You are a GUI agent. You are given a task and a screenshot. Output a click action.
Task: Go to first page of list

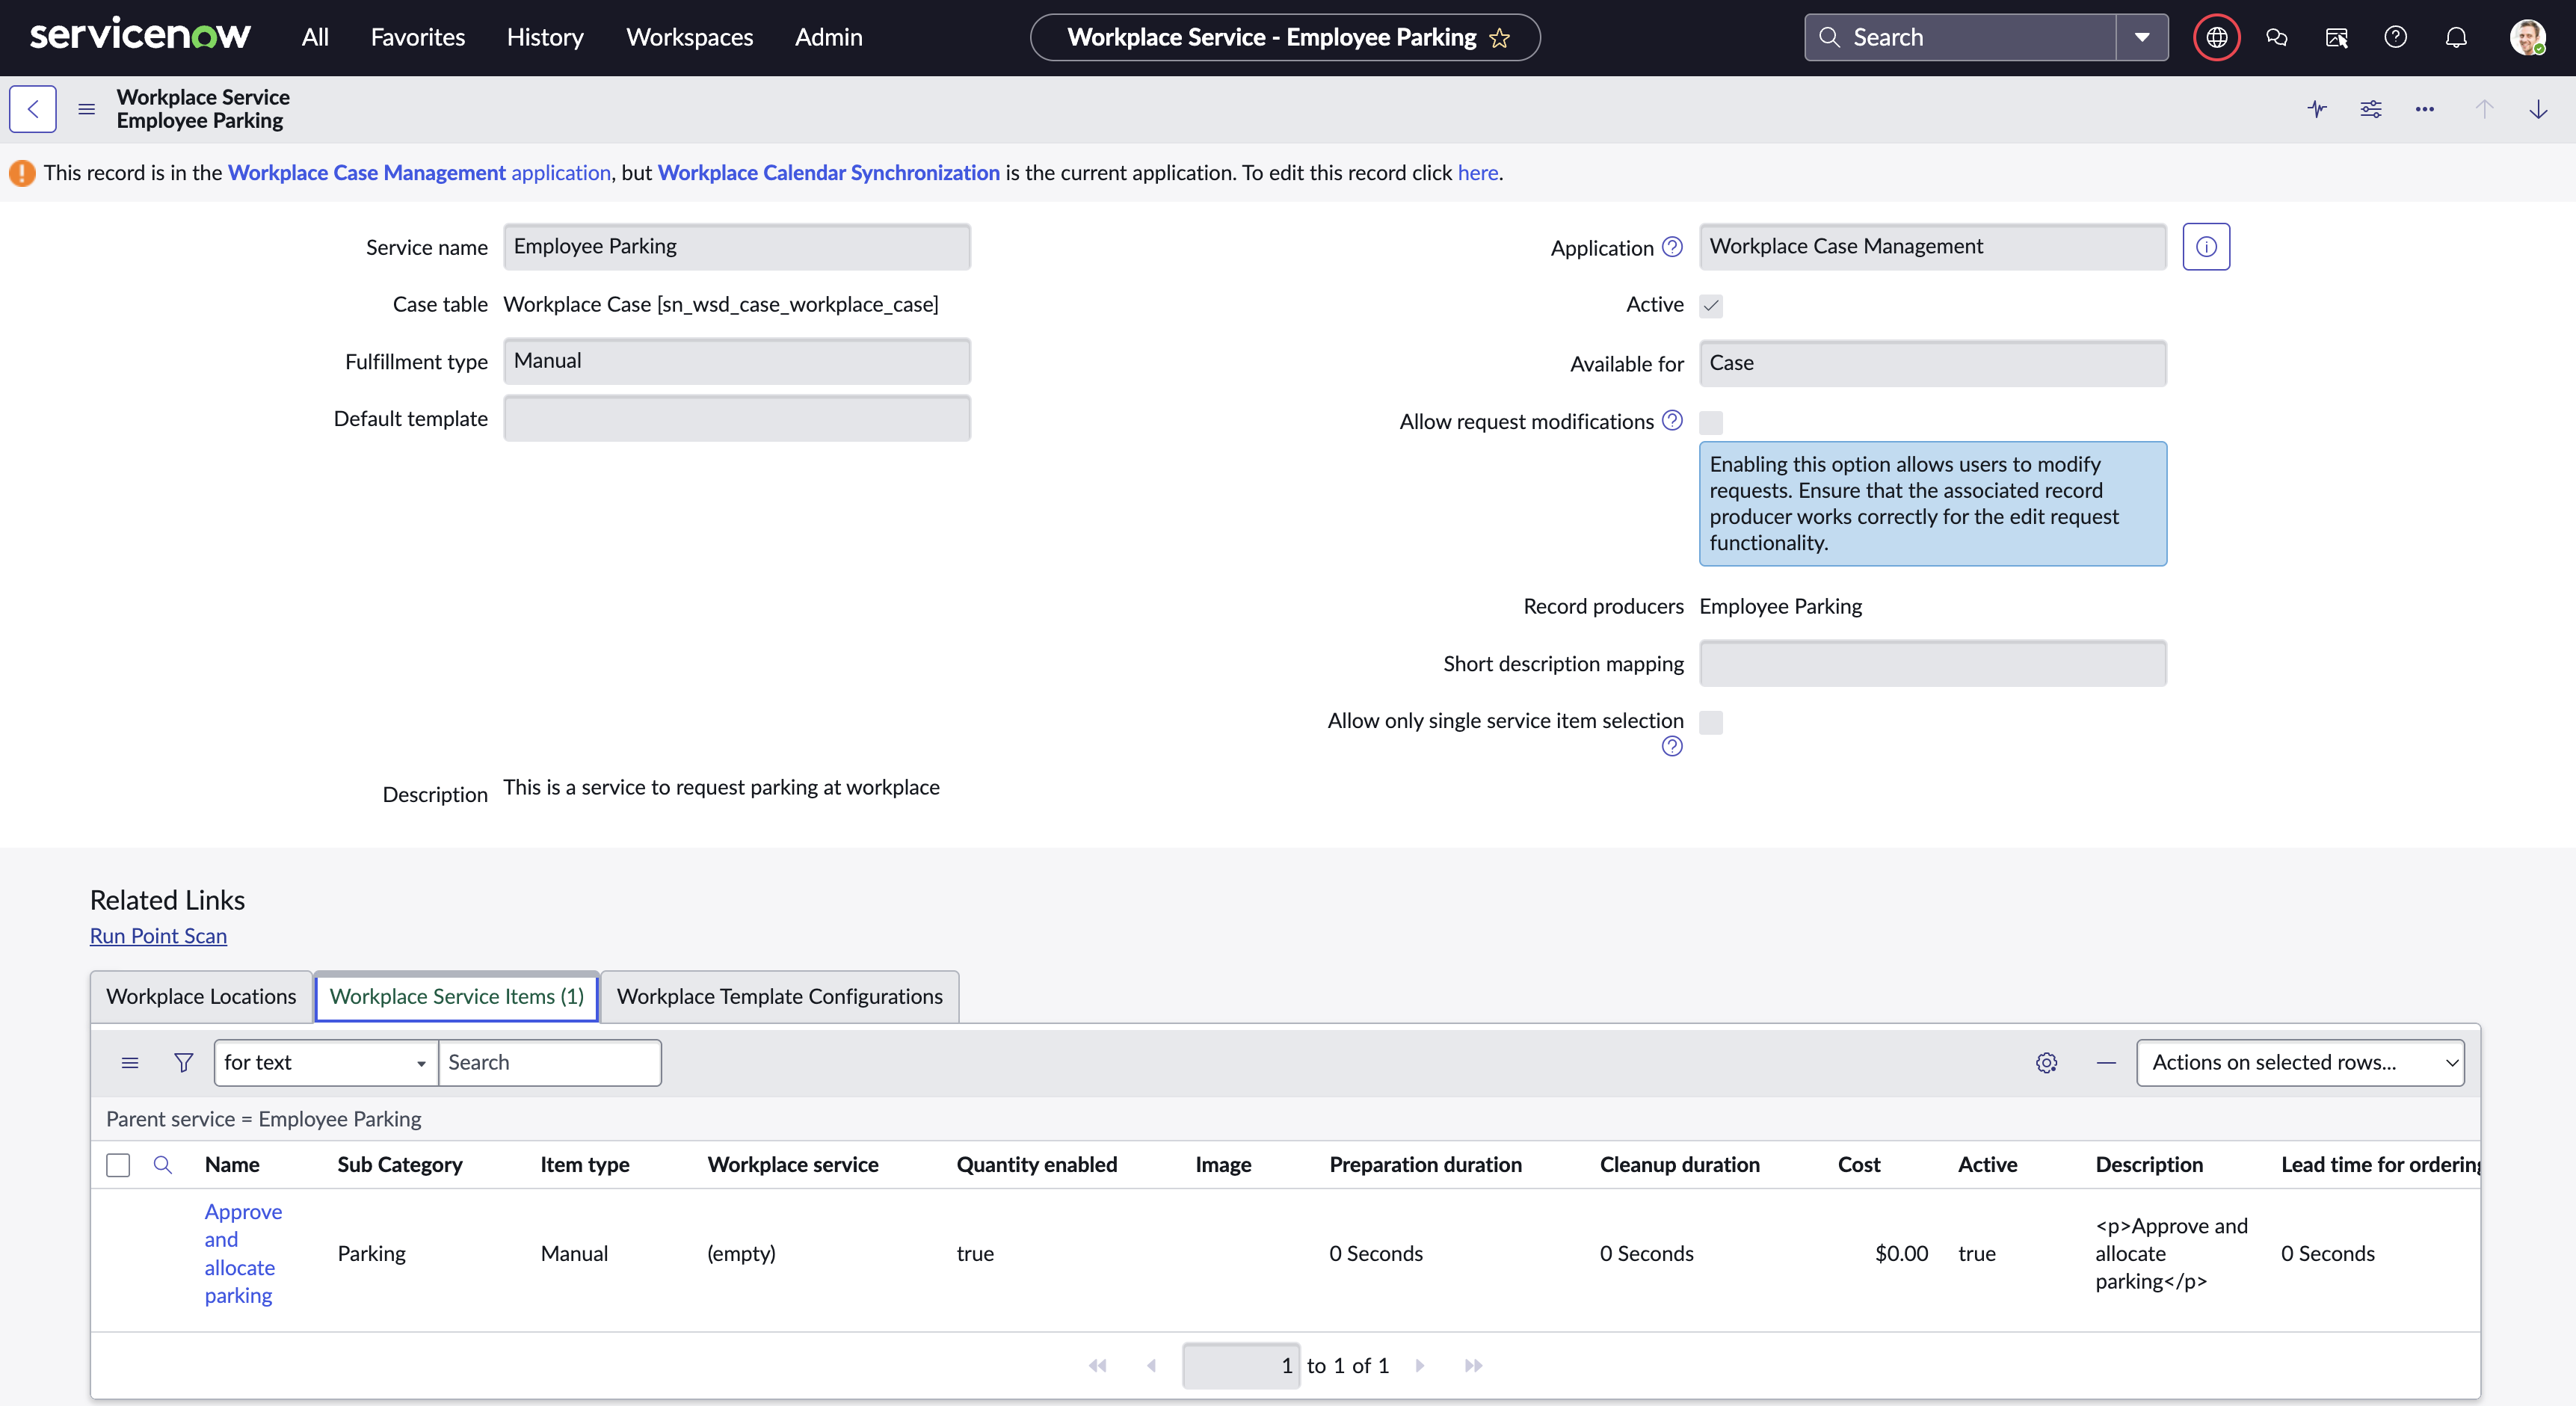(x=1098, y=1365)
